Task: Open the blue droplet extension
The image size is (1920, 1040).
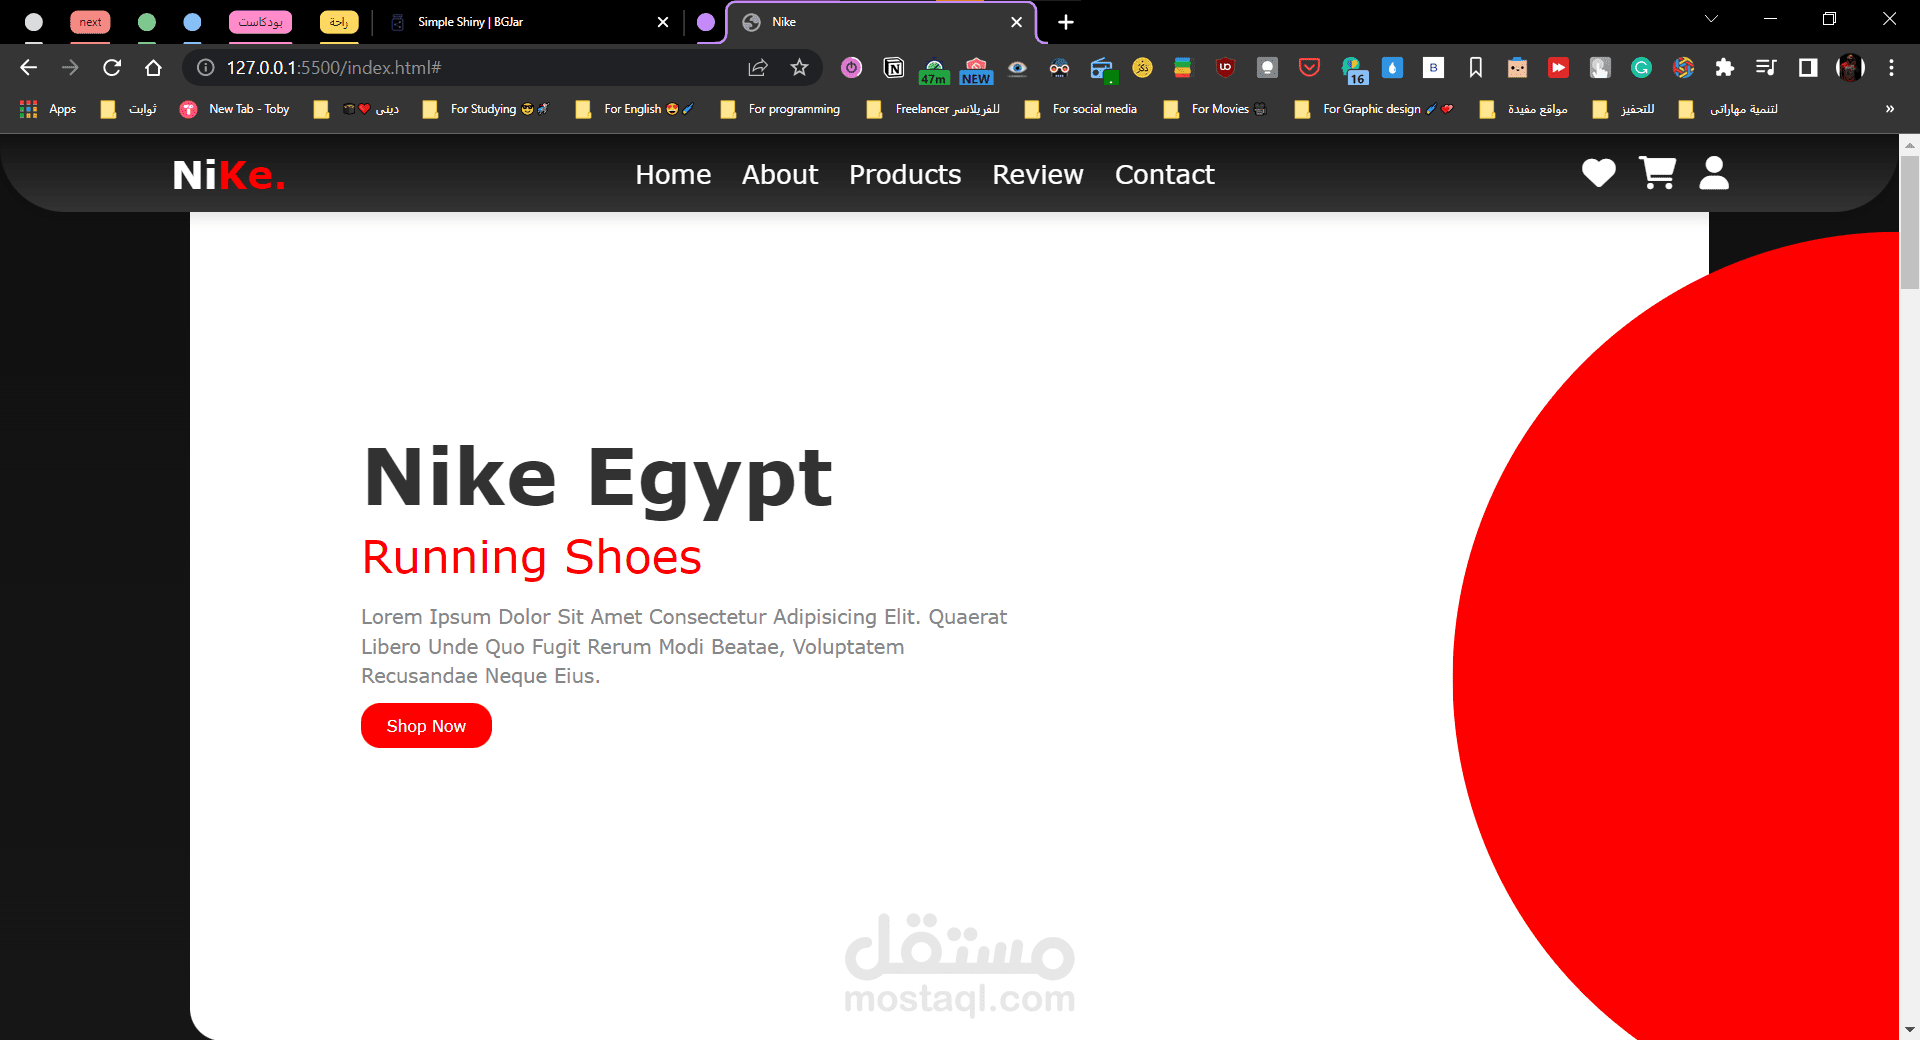Action: click(x=1392, y=67)
